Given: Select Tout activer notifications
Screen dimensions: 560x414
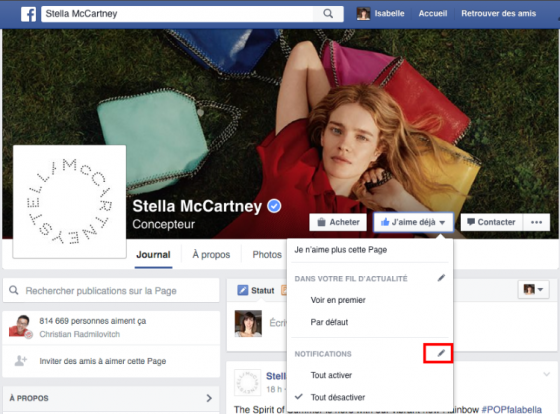Looking at the screenshot, I should (x=331, y=375).
